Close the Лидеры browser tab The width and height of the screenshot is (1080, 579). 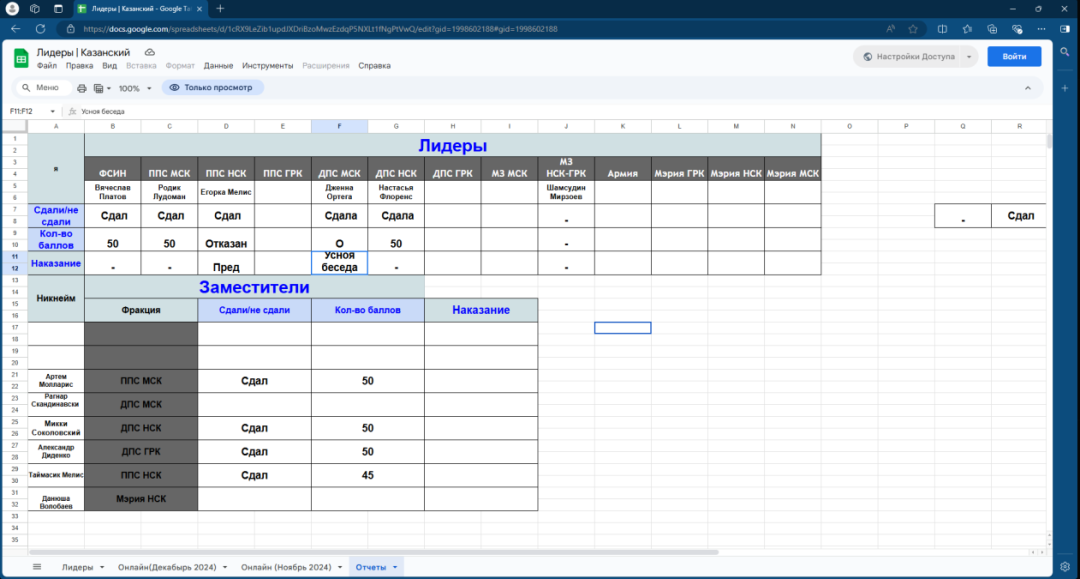(199, 9)
